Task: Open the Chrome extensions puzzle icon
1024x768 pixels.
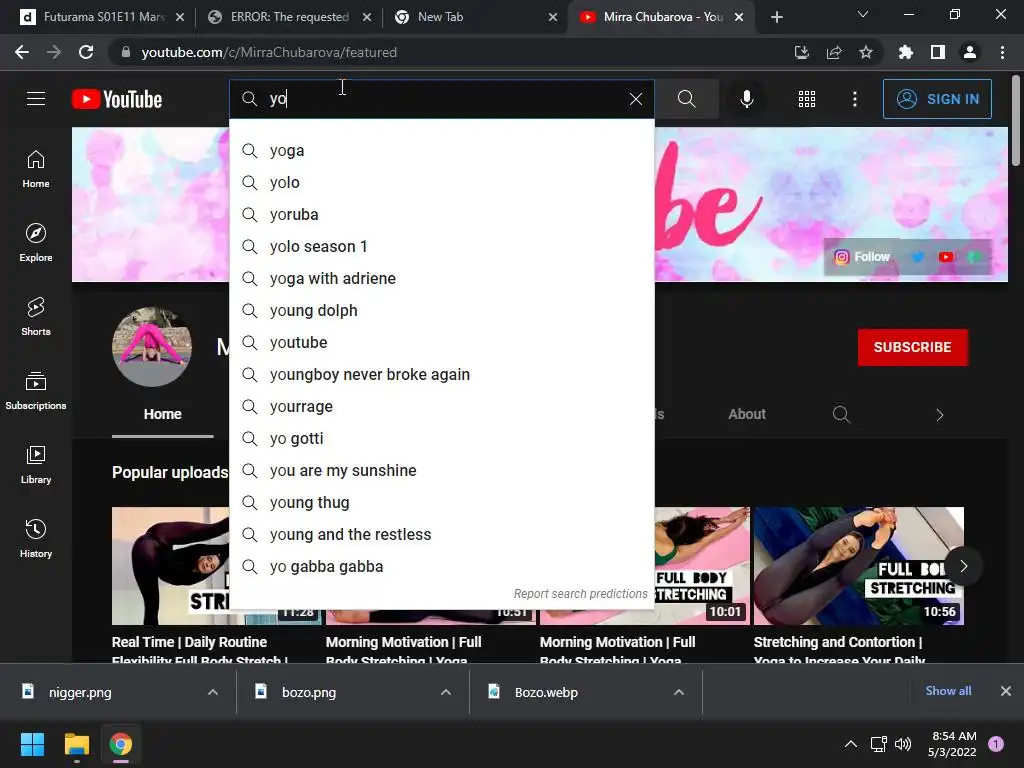Action: [x=906, y=52]
